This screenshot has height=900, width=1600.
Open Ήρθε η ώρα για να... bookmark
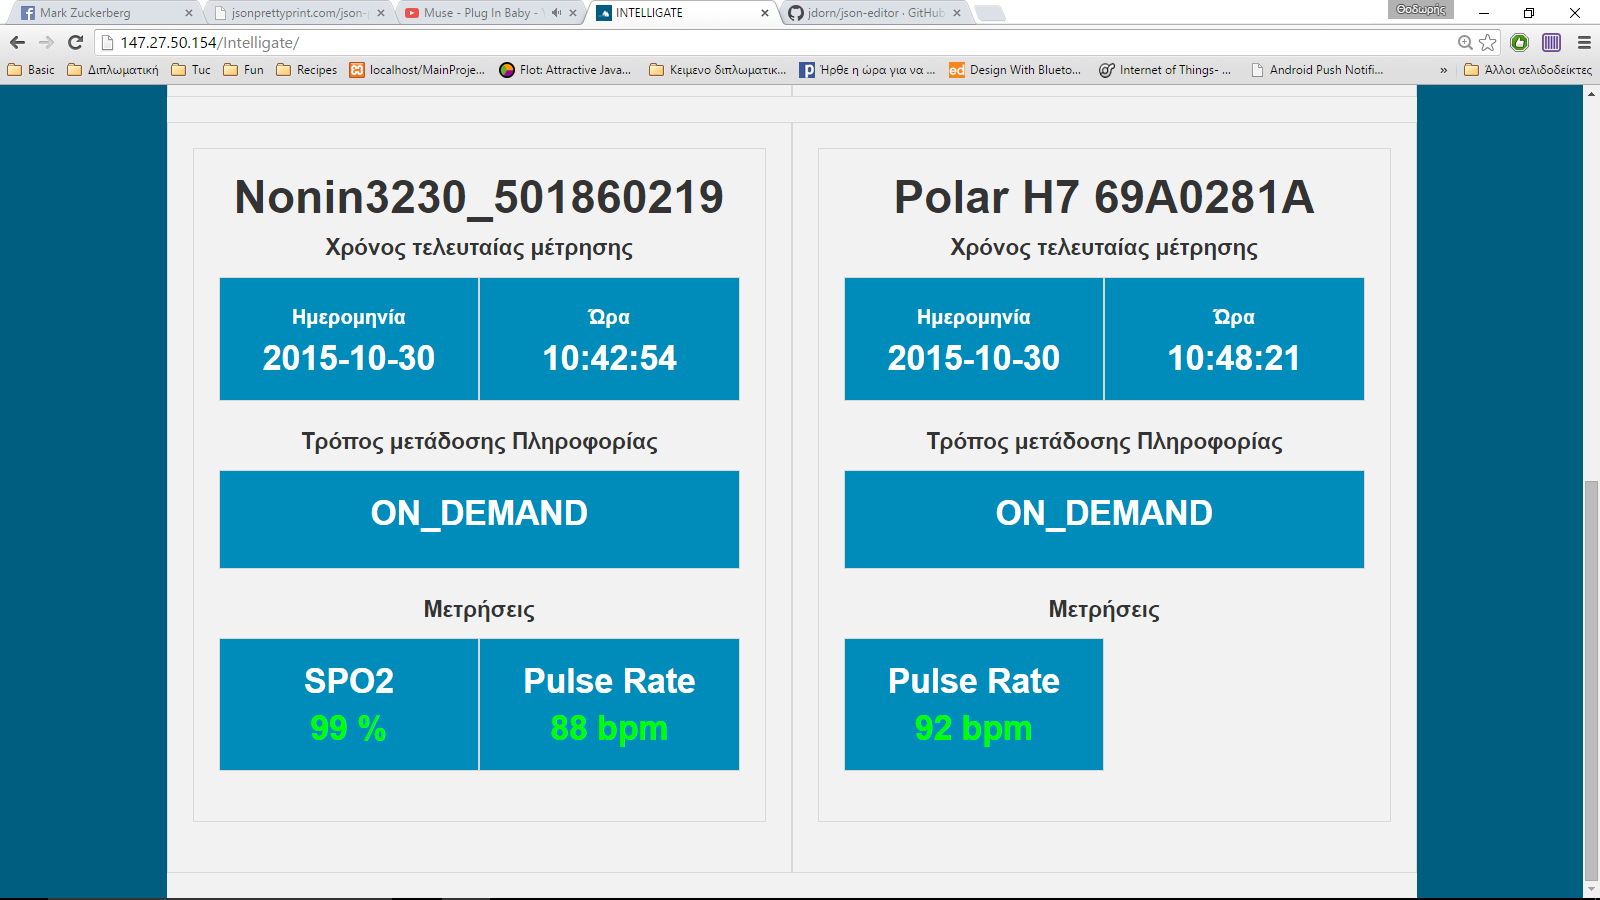868,70
